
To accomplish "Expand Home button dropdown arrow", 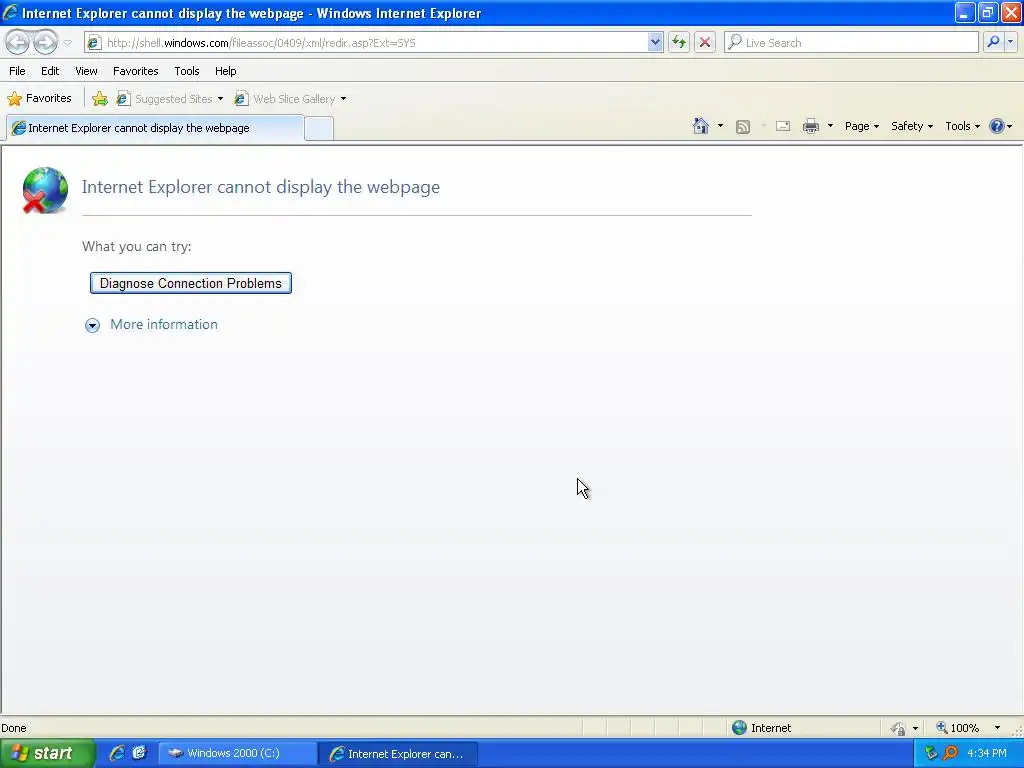I will click(720, 126).
